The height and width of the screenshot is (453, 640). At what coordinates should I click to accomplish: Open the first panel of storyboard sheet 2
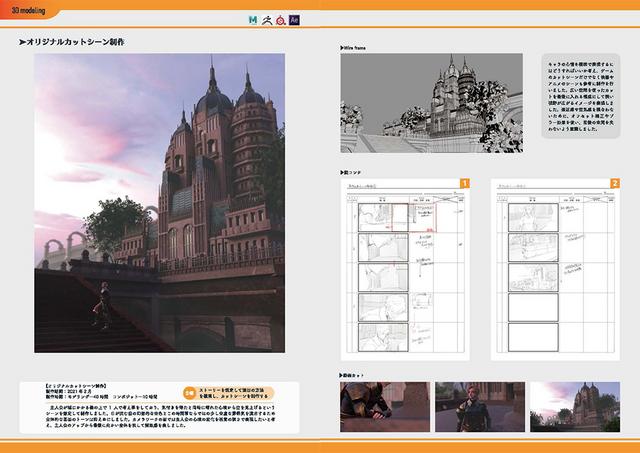[533, 218]
